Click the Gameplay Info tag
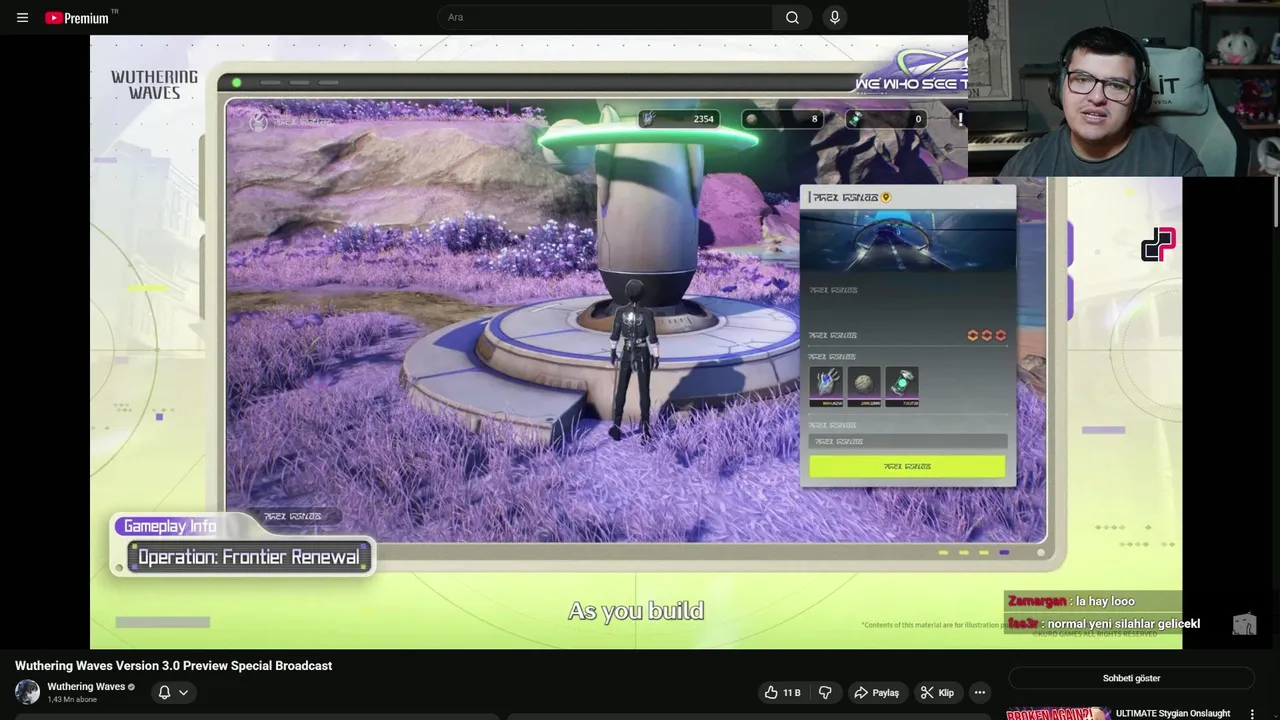Viewport: 1280px width, 720px height. point(169,526)
